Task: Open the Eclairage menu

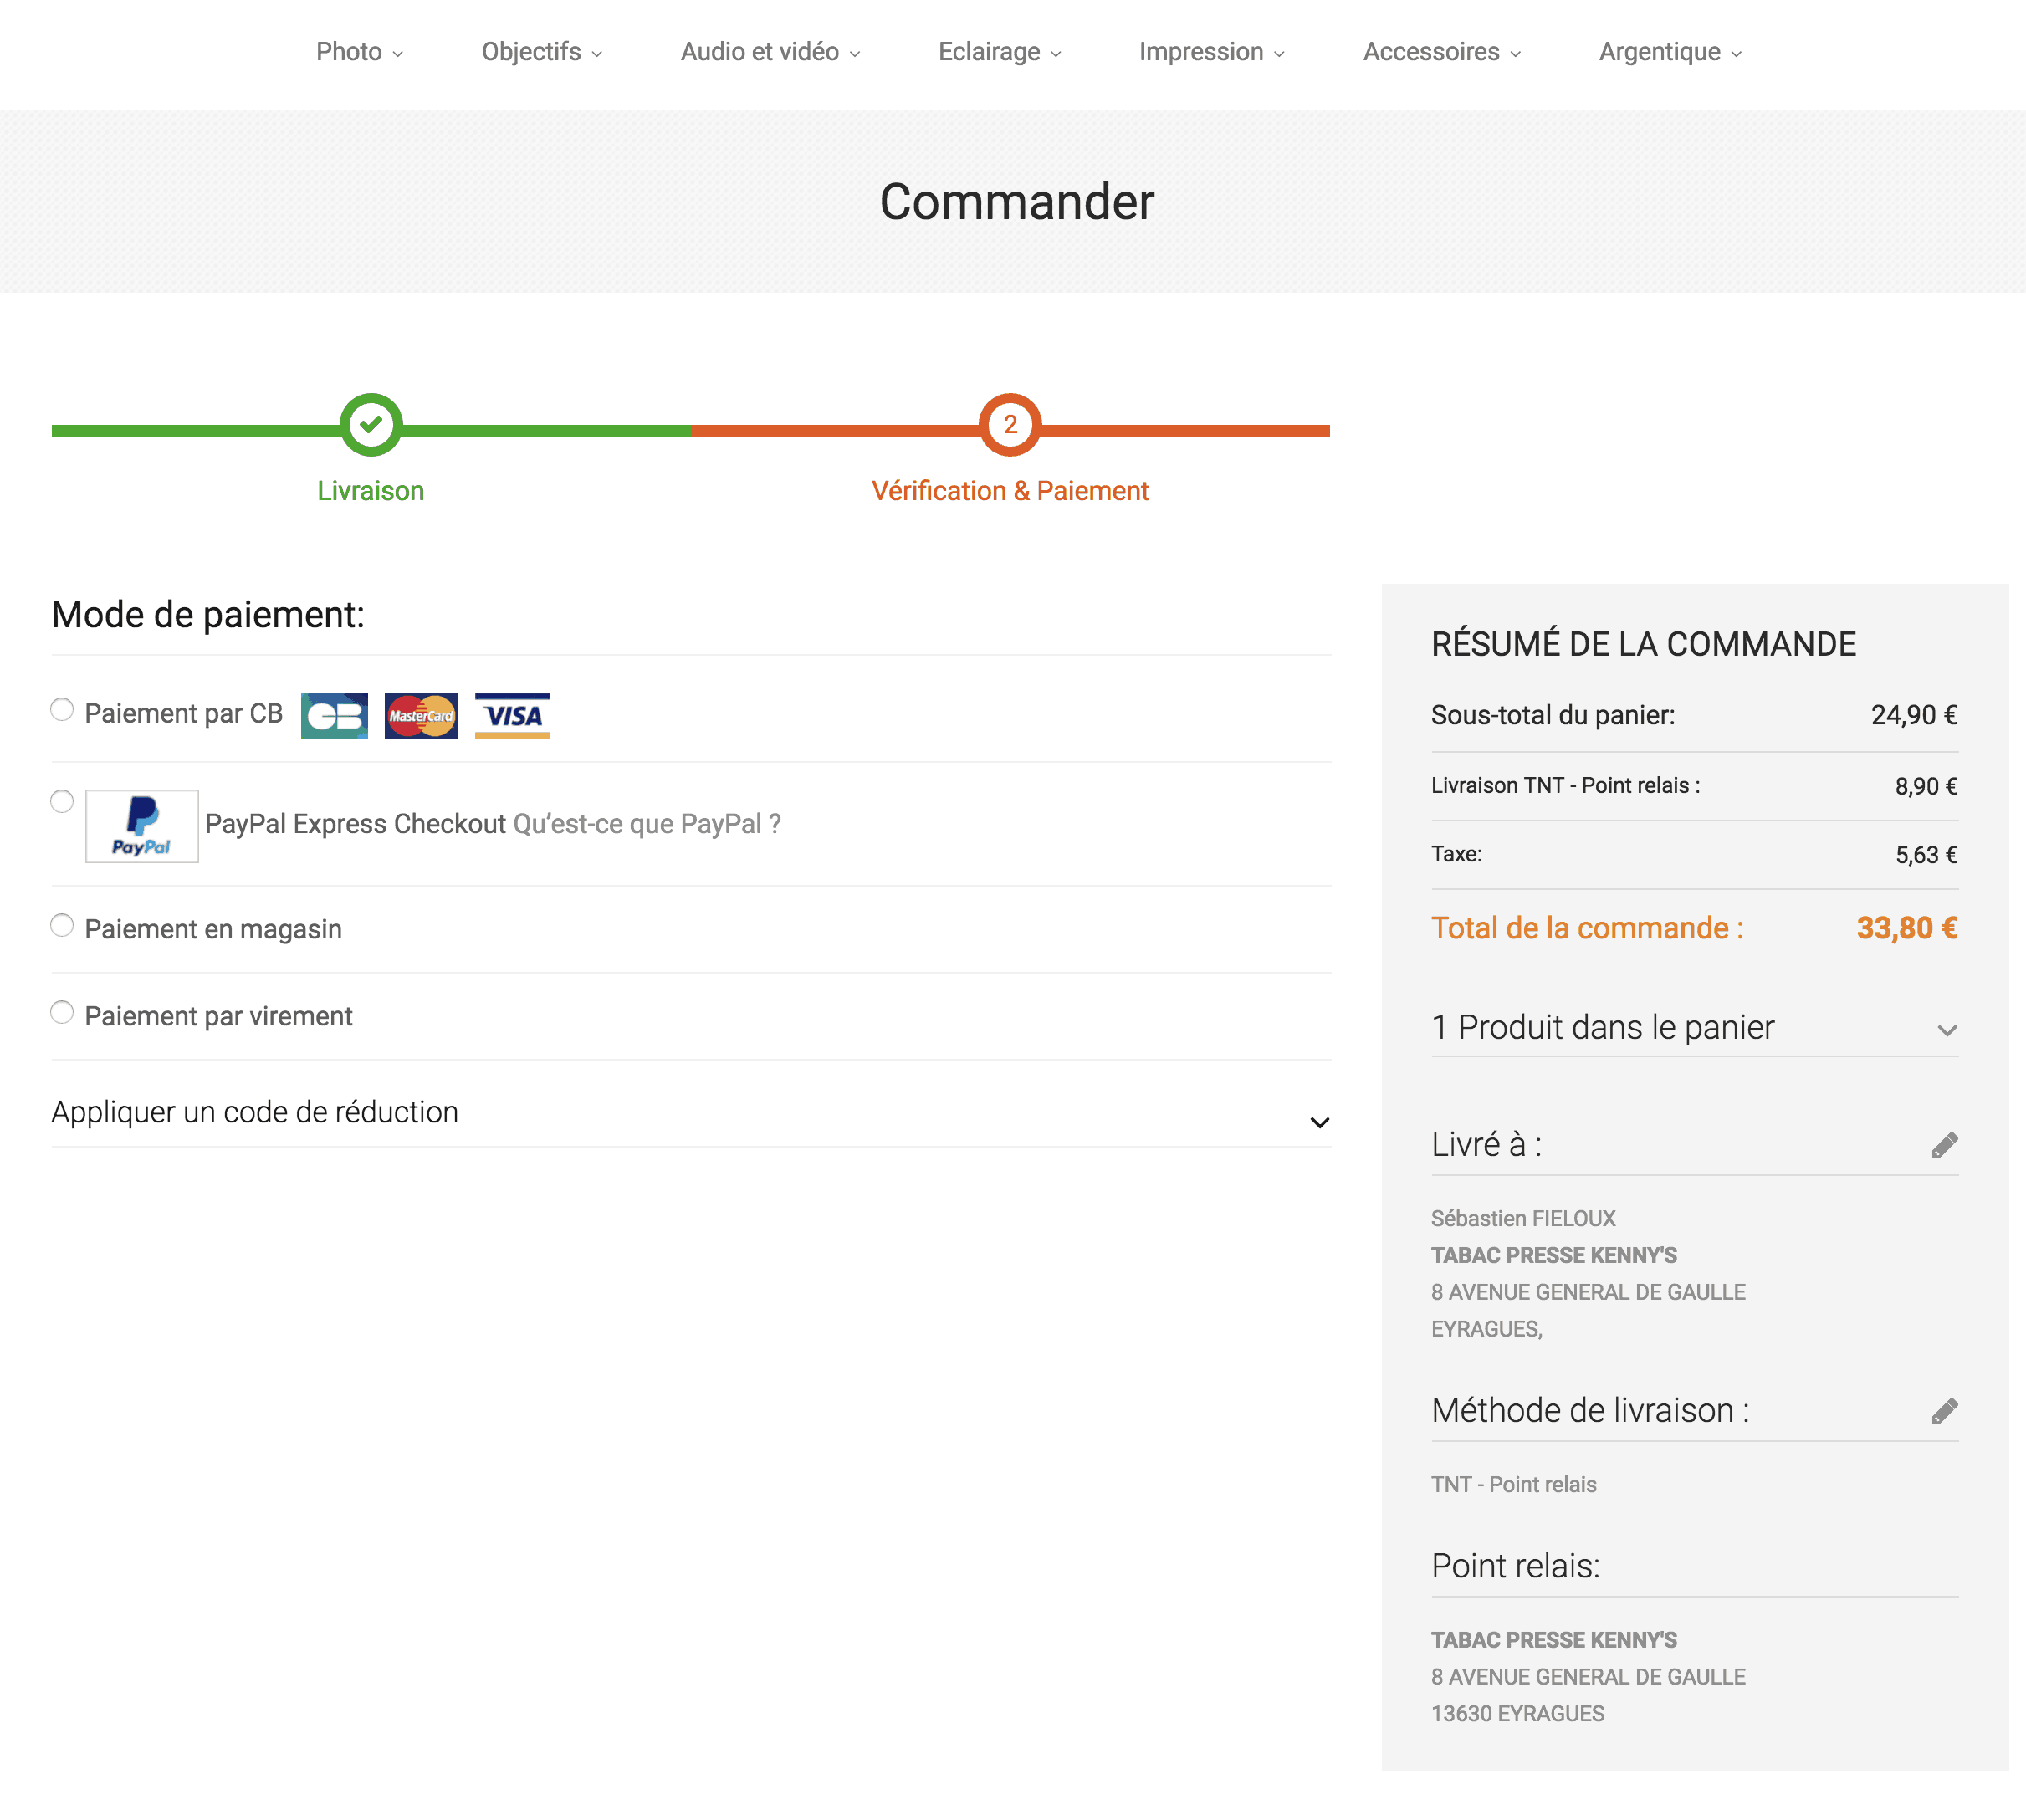Action: click(999, 52)
